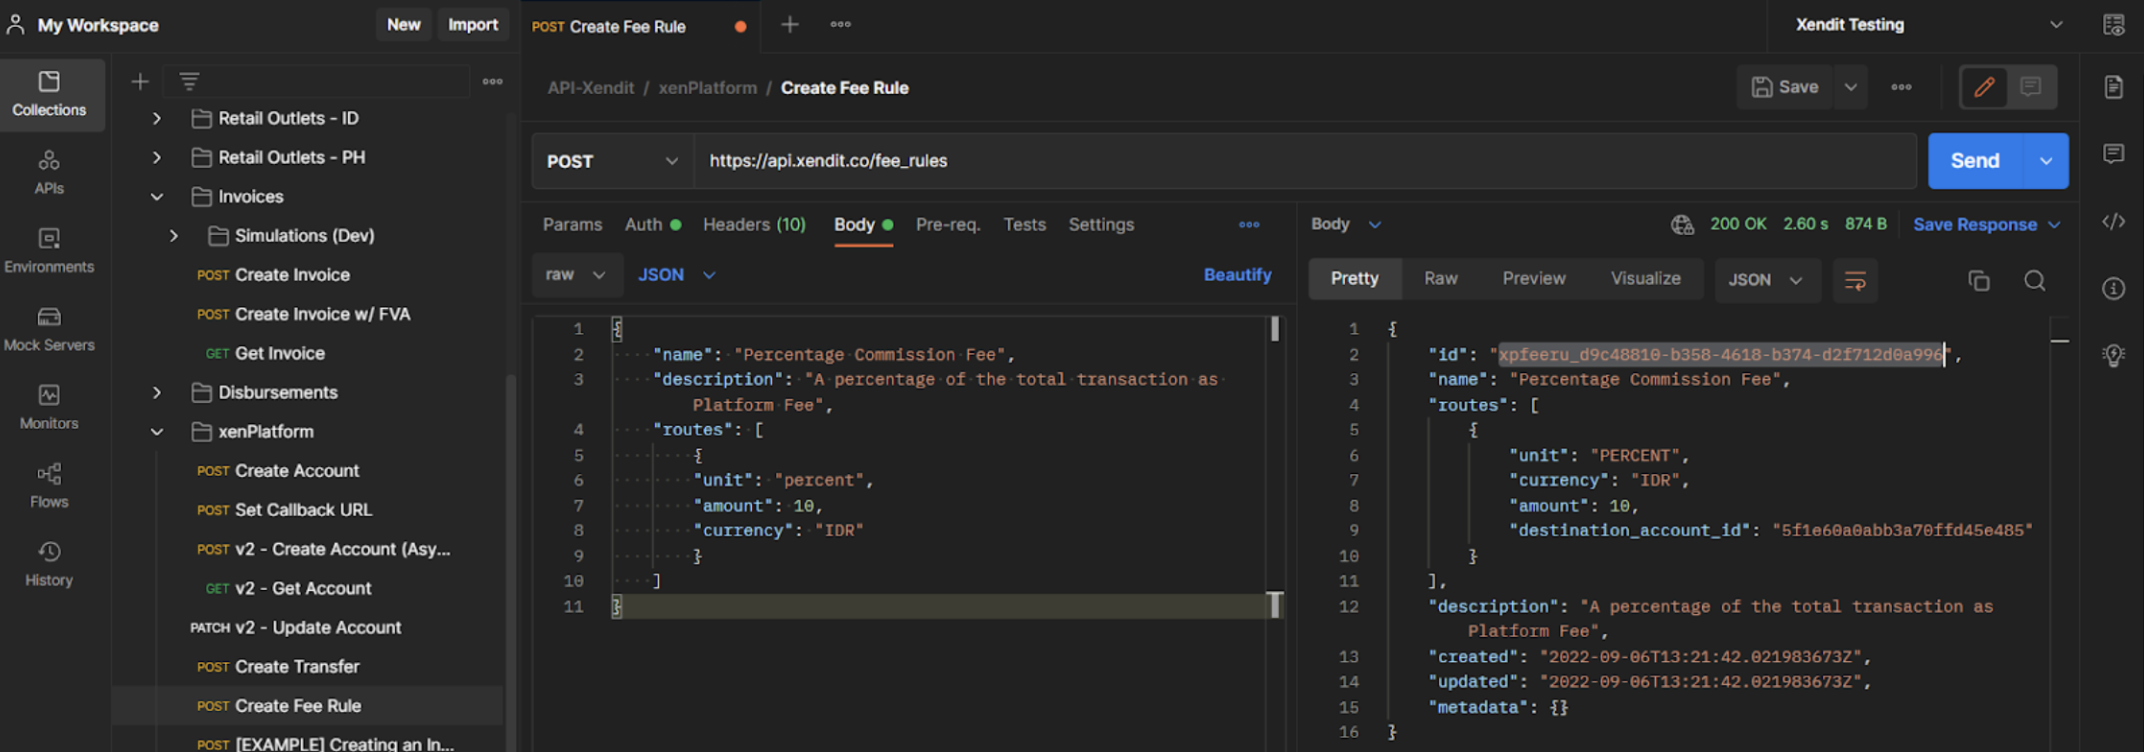This screenshot has width=2144, height=752.
Task: Open collections panel more options menu
Action: coord(492,82)
